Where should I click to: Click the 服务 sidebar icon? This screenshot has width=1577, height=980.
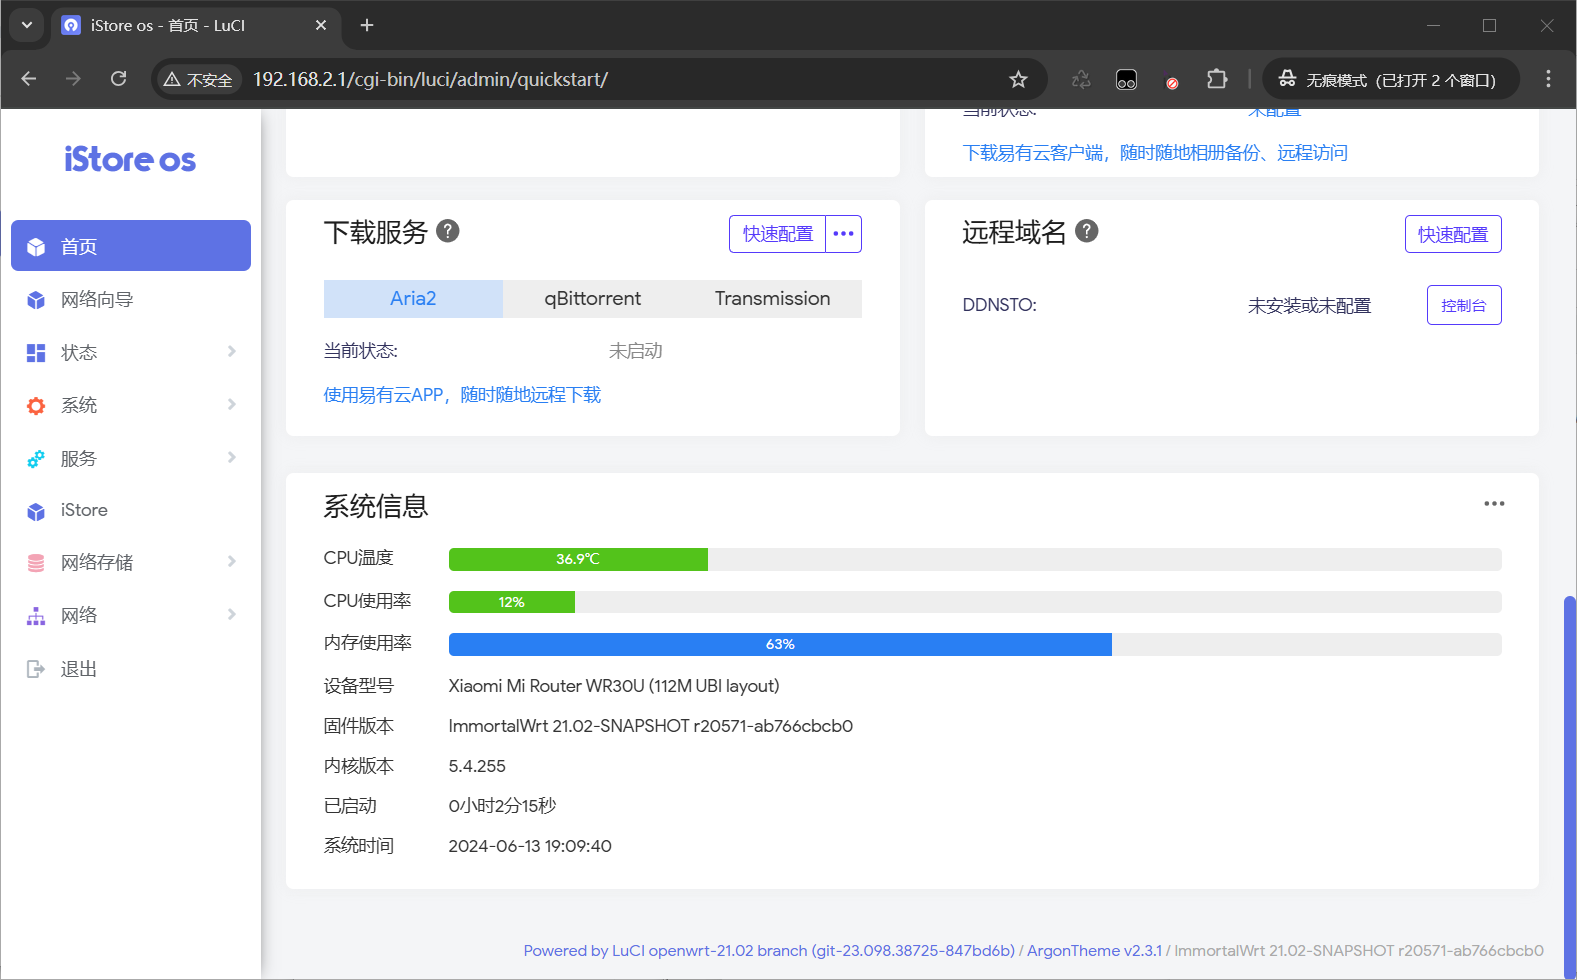(x=36, y=459)
